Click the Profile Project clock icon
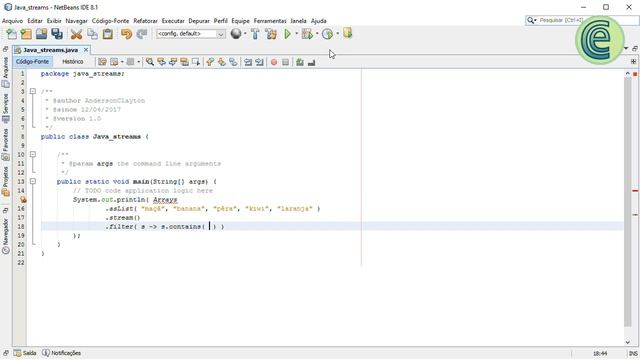Image resolution: width=640 pixels, height=360 pixels. pos(327,34)
